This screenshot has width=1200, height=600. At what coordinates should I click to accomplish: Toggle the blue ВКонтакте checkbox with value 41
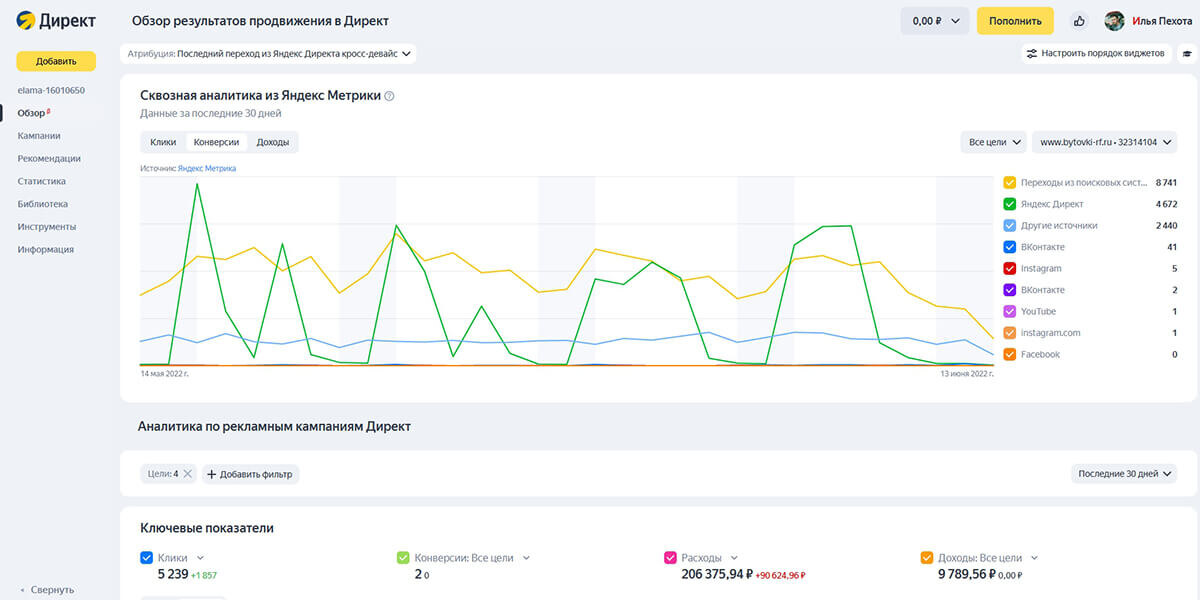point(1010,247)
